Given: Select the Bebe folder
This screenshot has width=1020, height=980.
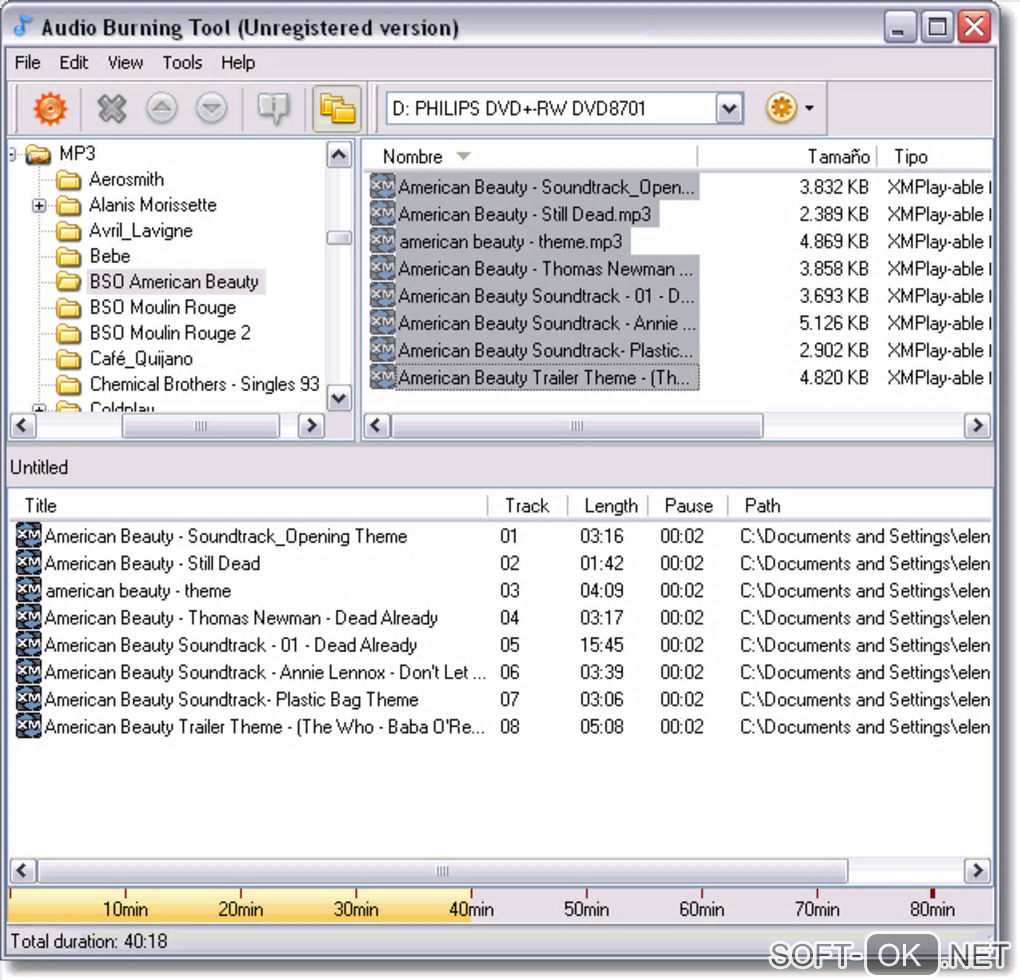Looking at the screenshot, I should tap(110, 256).
